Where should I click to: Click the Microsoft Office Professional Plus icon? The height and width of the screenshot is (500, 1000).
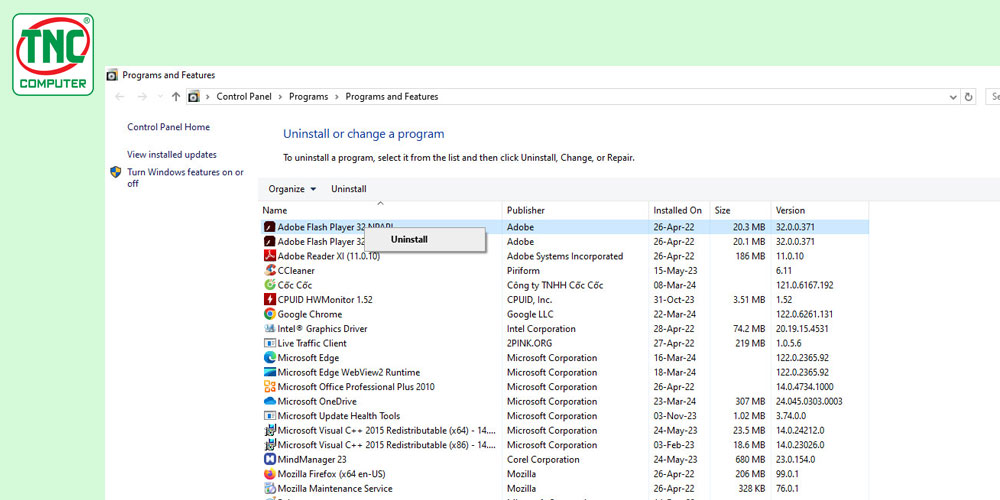[x=269, y=387]
